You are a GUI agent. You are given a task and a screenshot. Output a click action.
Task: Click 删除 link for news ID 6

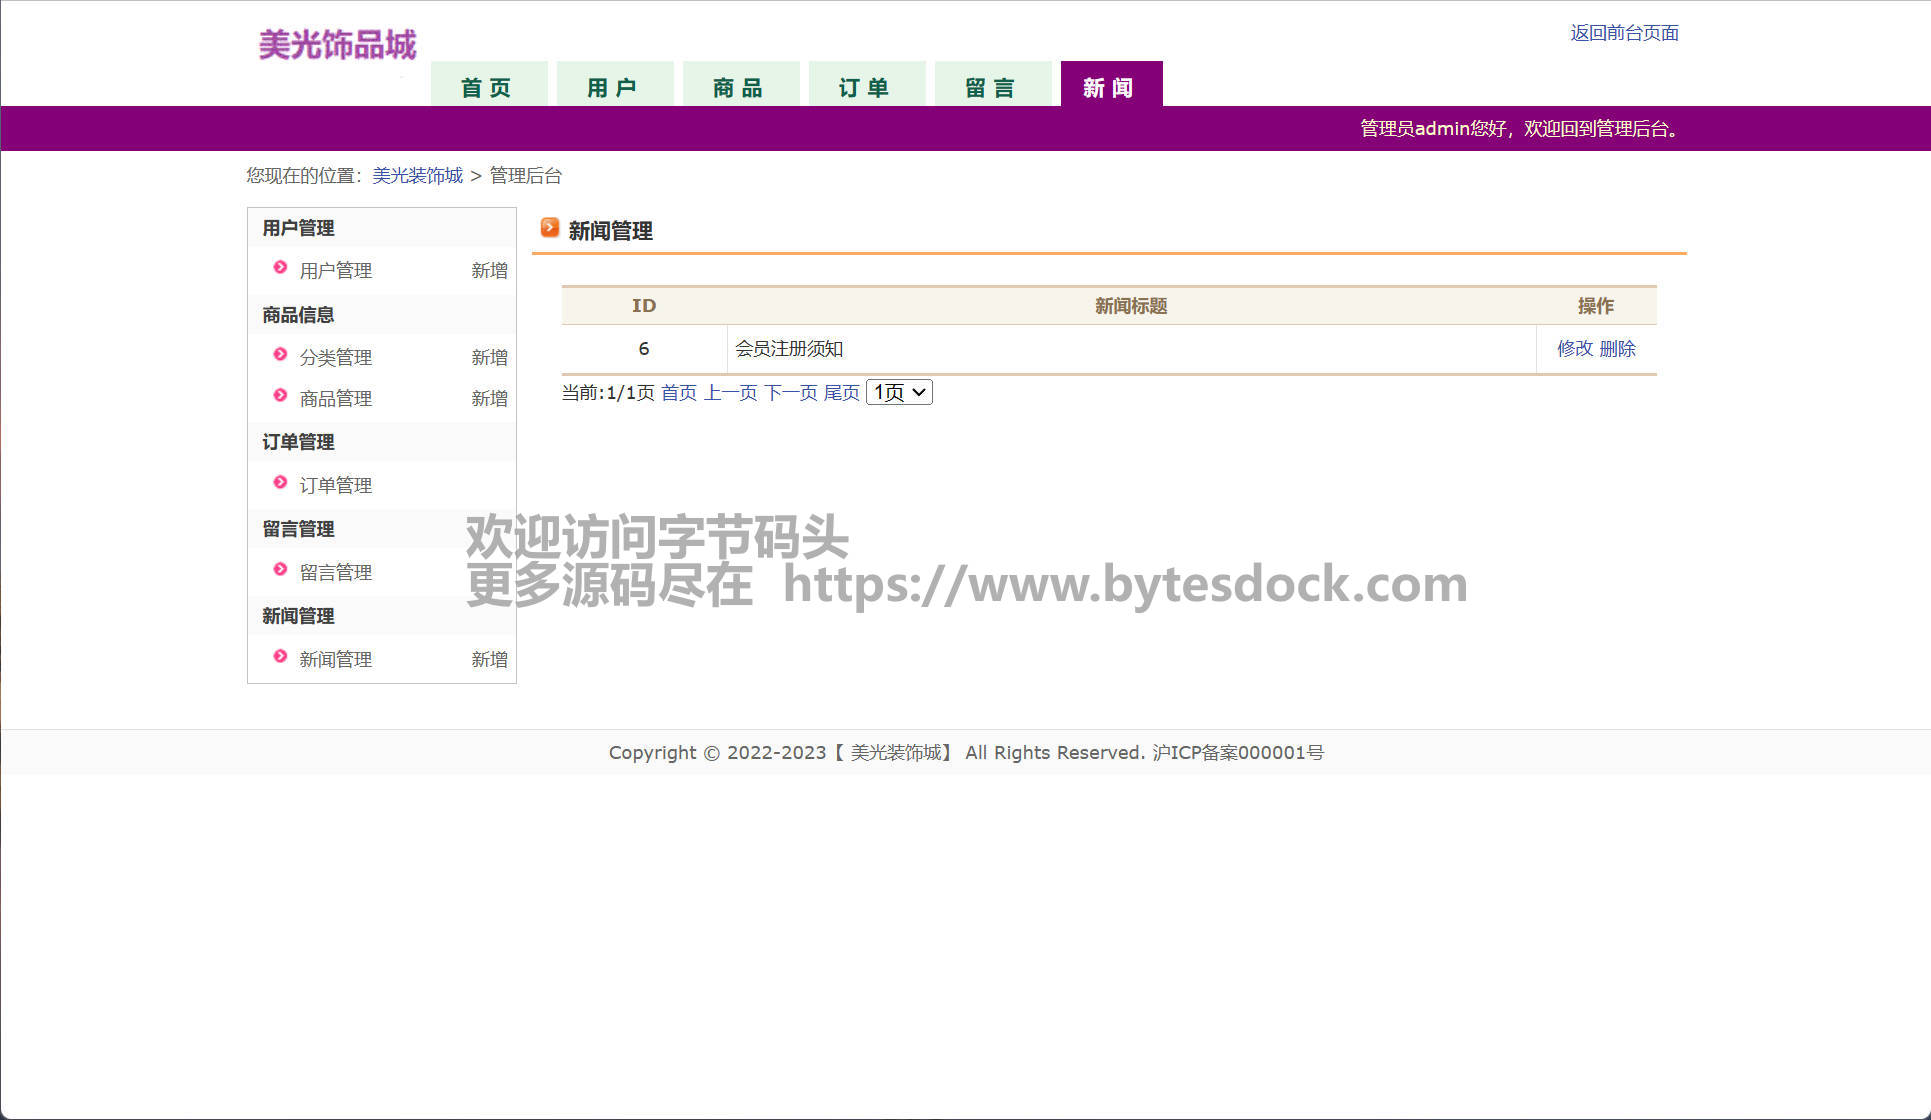(x=1617, y=348)
